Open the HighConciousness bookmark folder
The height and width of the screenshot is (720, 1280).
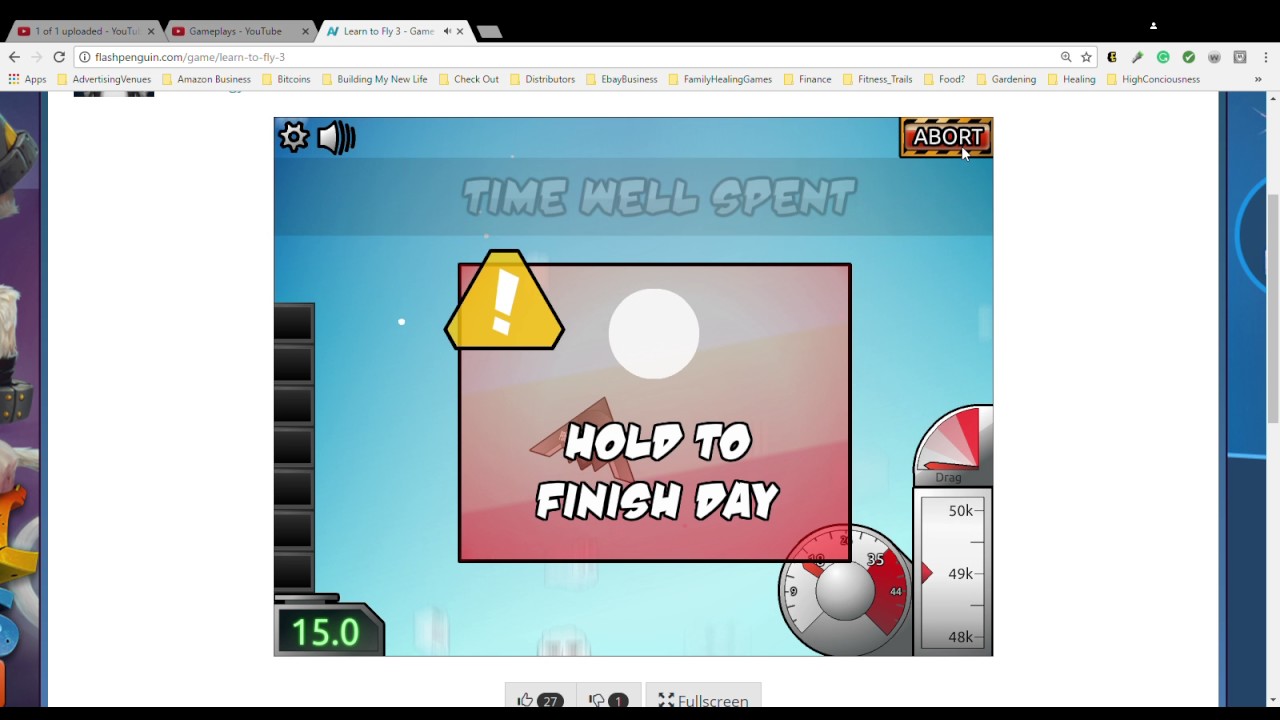1153,79
